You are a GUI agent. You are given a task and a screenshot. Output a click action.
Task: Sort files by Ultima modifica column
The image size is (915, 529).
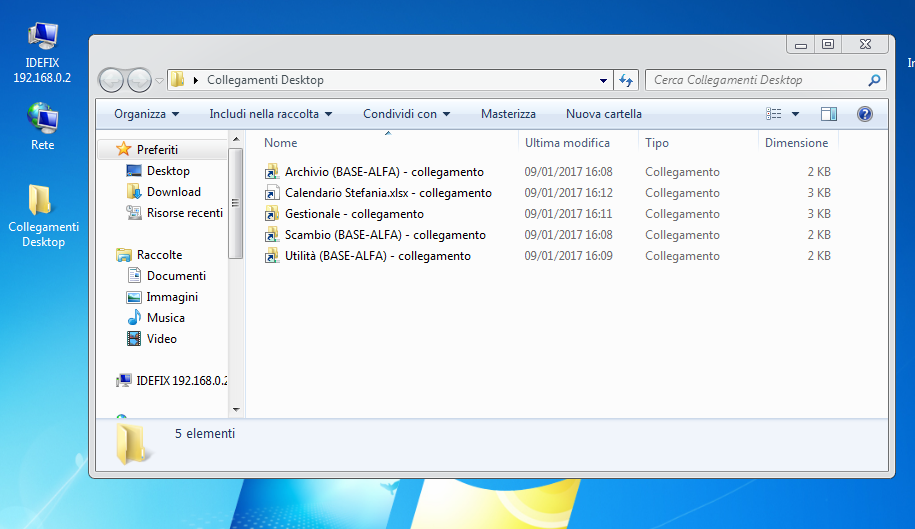click(x=567, y=143)
